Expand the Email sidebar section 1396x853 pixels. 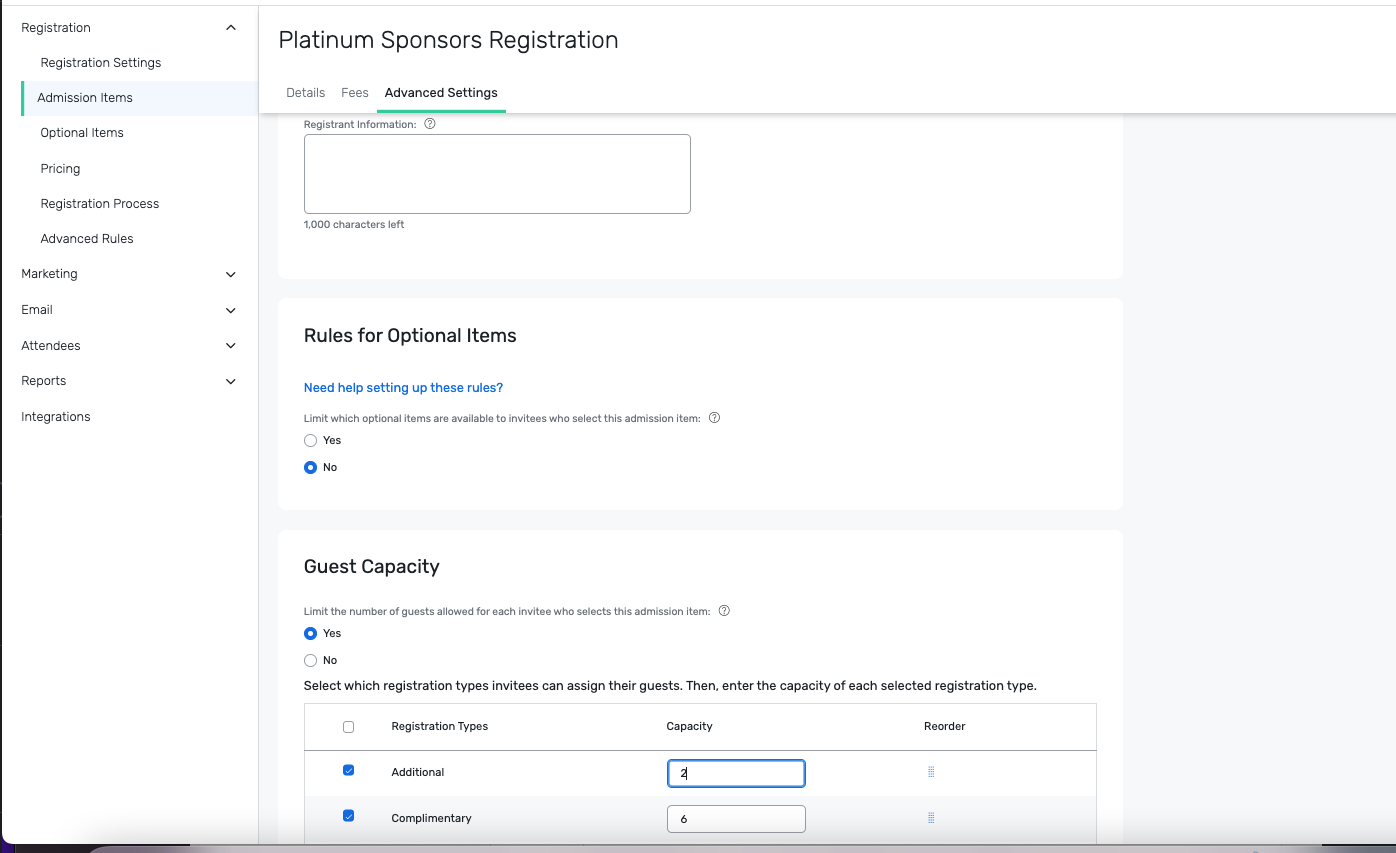click(231, 310)
